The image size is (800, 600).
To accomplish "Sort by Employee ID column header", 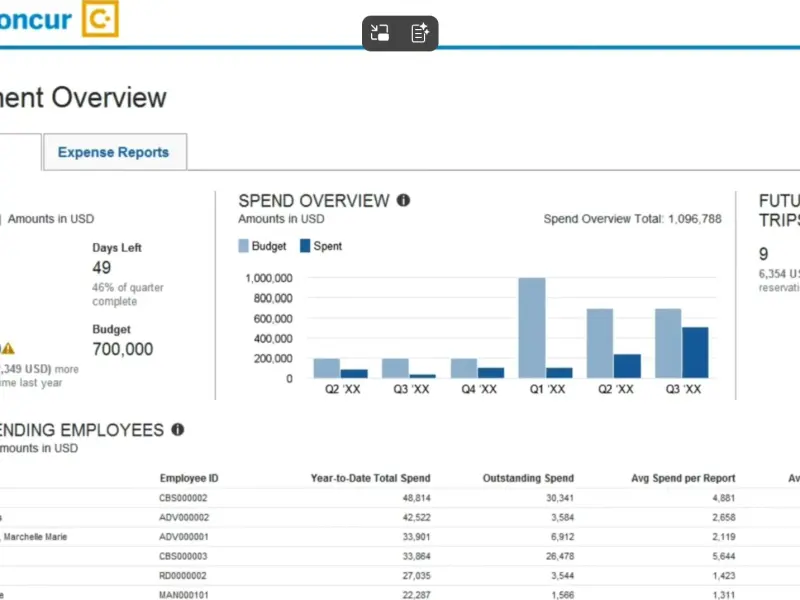I will pos(188,479).
